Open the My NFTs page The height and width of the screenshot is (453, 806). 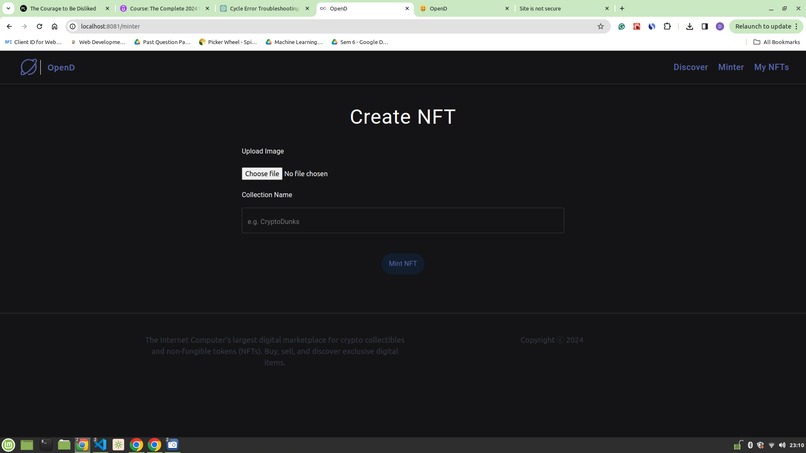(771, 67)
